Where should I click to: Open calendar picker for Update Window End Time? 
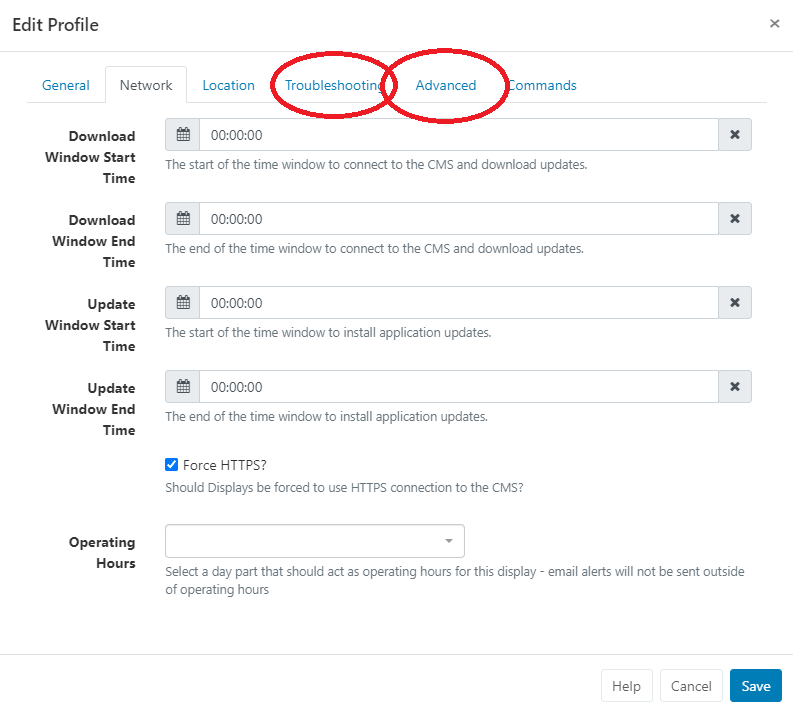tap(183, 387)
